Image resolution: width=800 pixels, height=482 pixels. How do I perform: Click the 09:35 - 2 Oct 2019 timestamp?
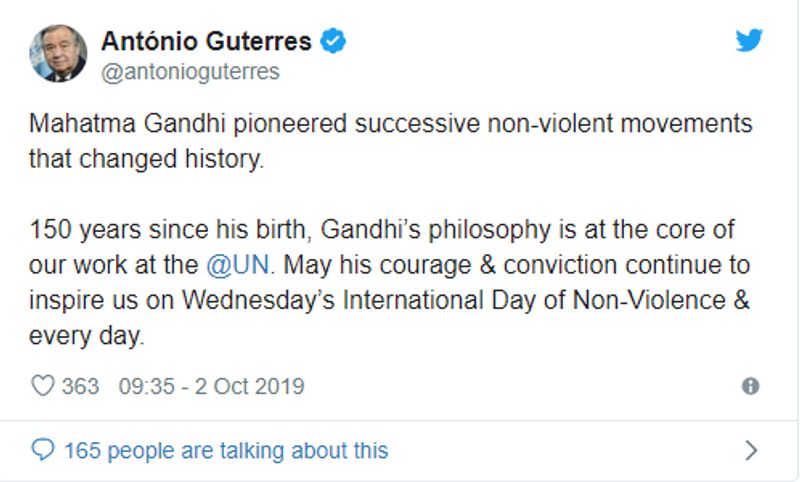point(211,386)
